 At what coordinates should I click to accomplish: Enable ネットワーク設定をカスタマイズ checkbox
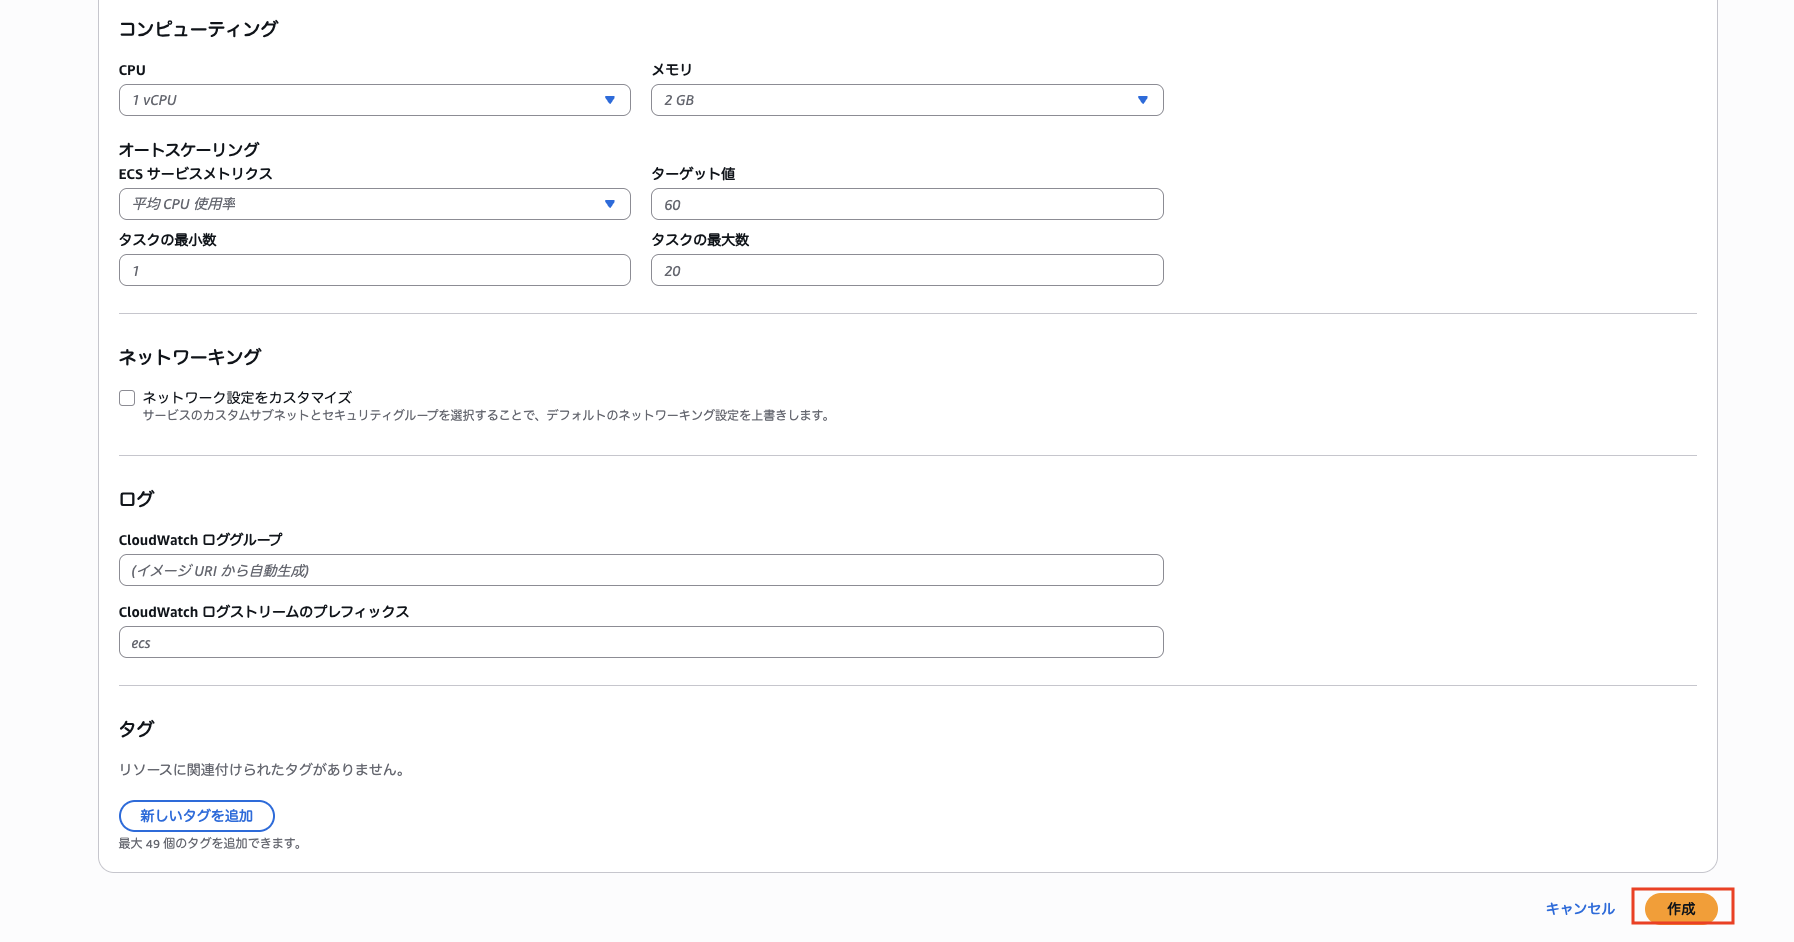tap(127, 398)
